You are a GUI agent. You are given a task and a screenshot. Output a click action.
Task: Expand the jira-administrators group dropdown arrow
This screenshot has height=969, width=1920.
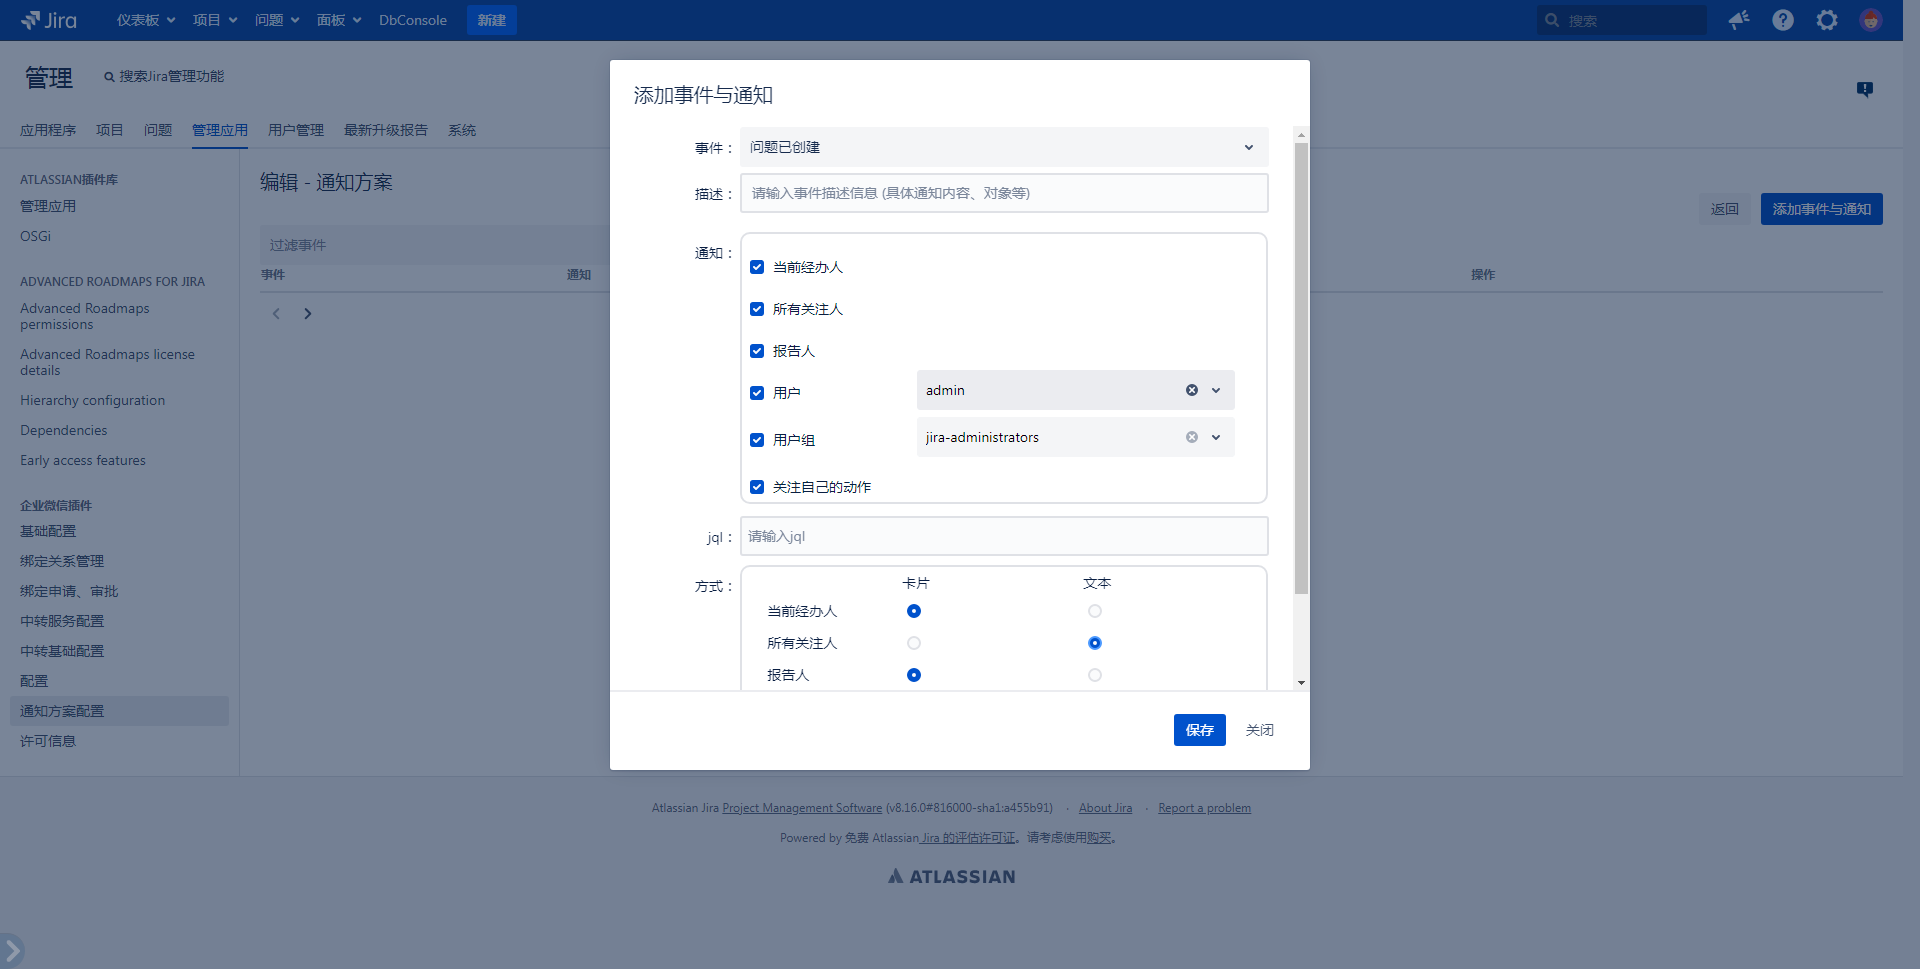1216,437
